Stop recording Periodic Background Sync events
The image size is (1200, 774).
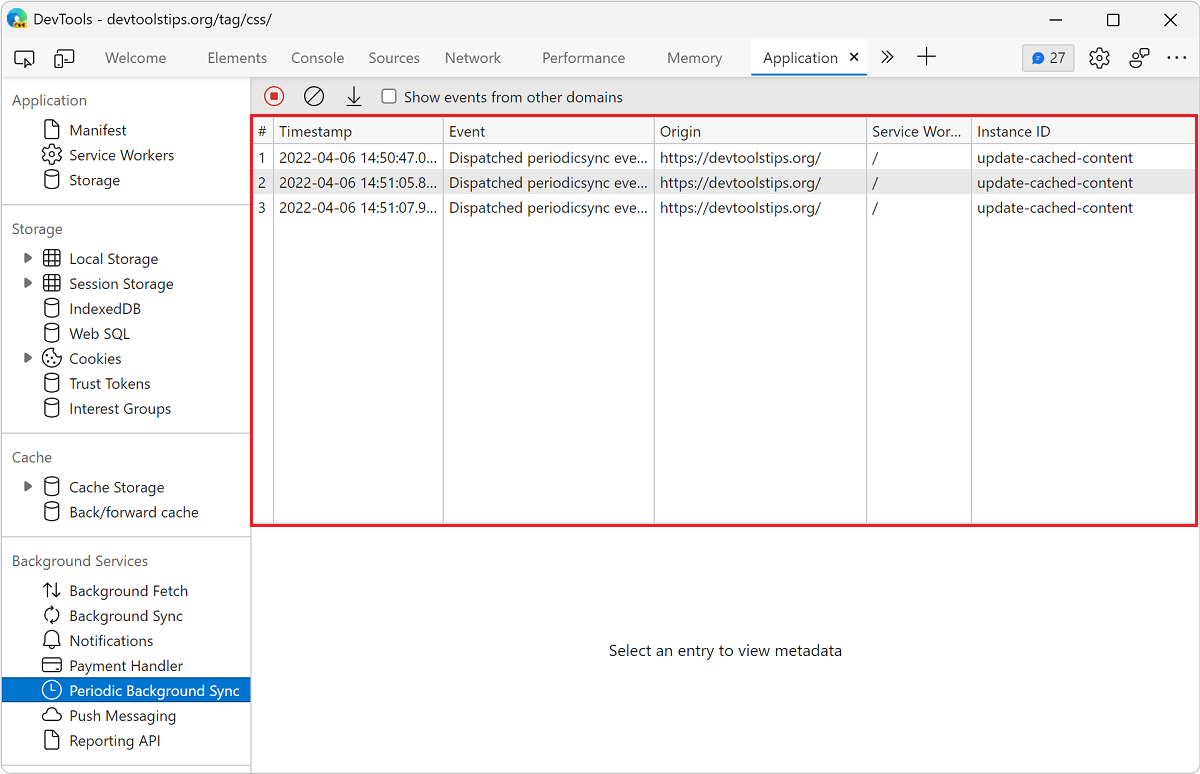(273, 96)
